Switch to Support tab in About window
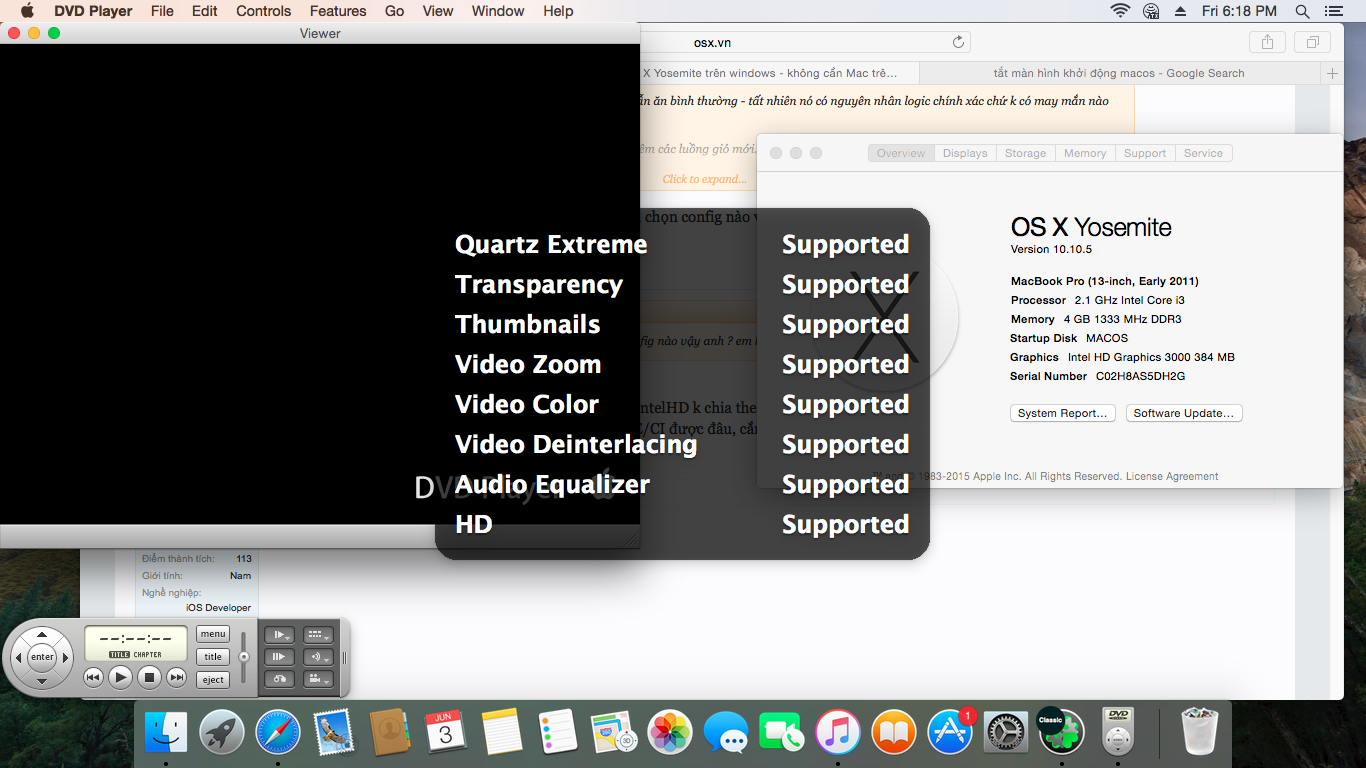 pyautogui.click(x=1145, y=153)
